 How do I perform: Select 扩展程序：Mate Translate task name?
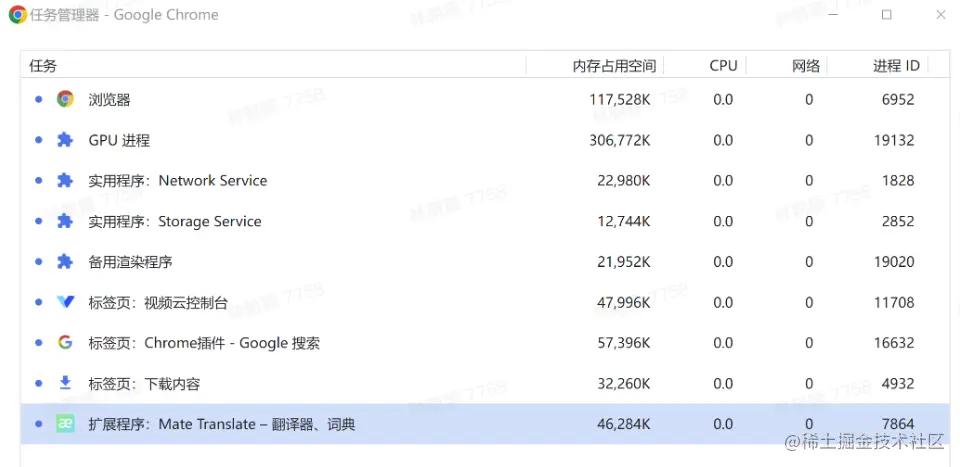[222, 424]
